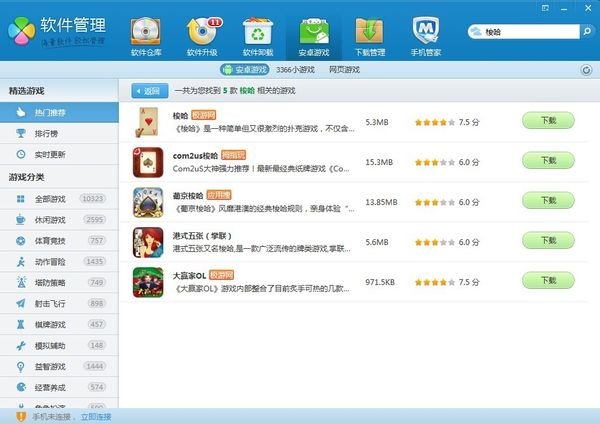Click the com2us梭哈 app icon

[x=148, y=160]
